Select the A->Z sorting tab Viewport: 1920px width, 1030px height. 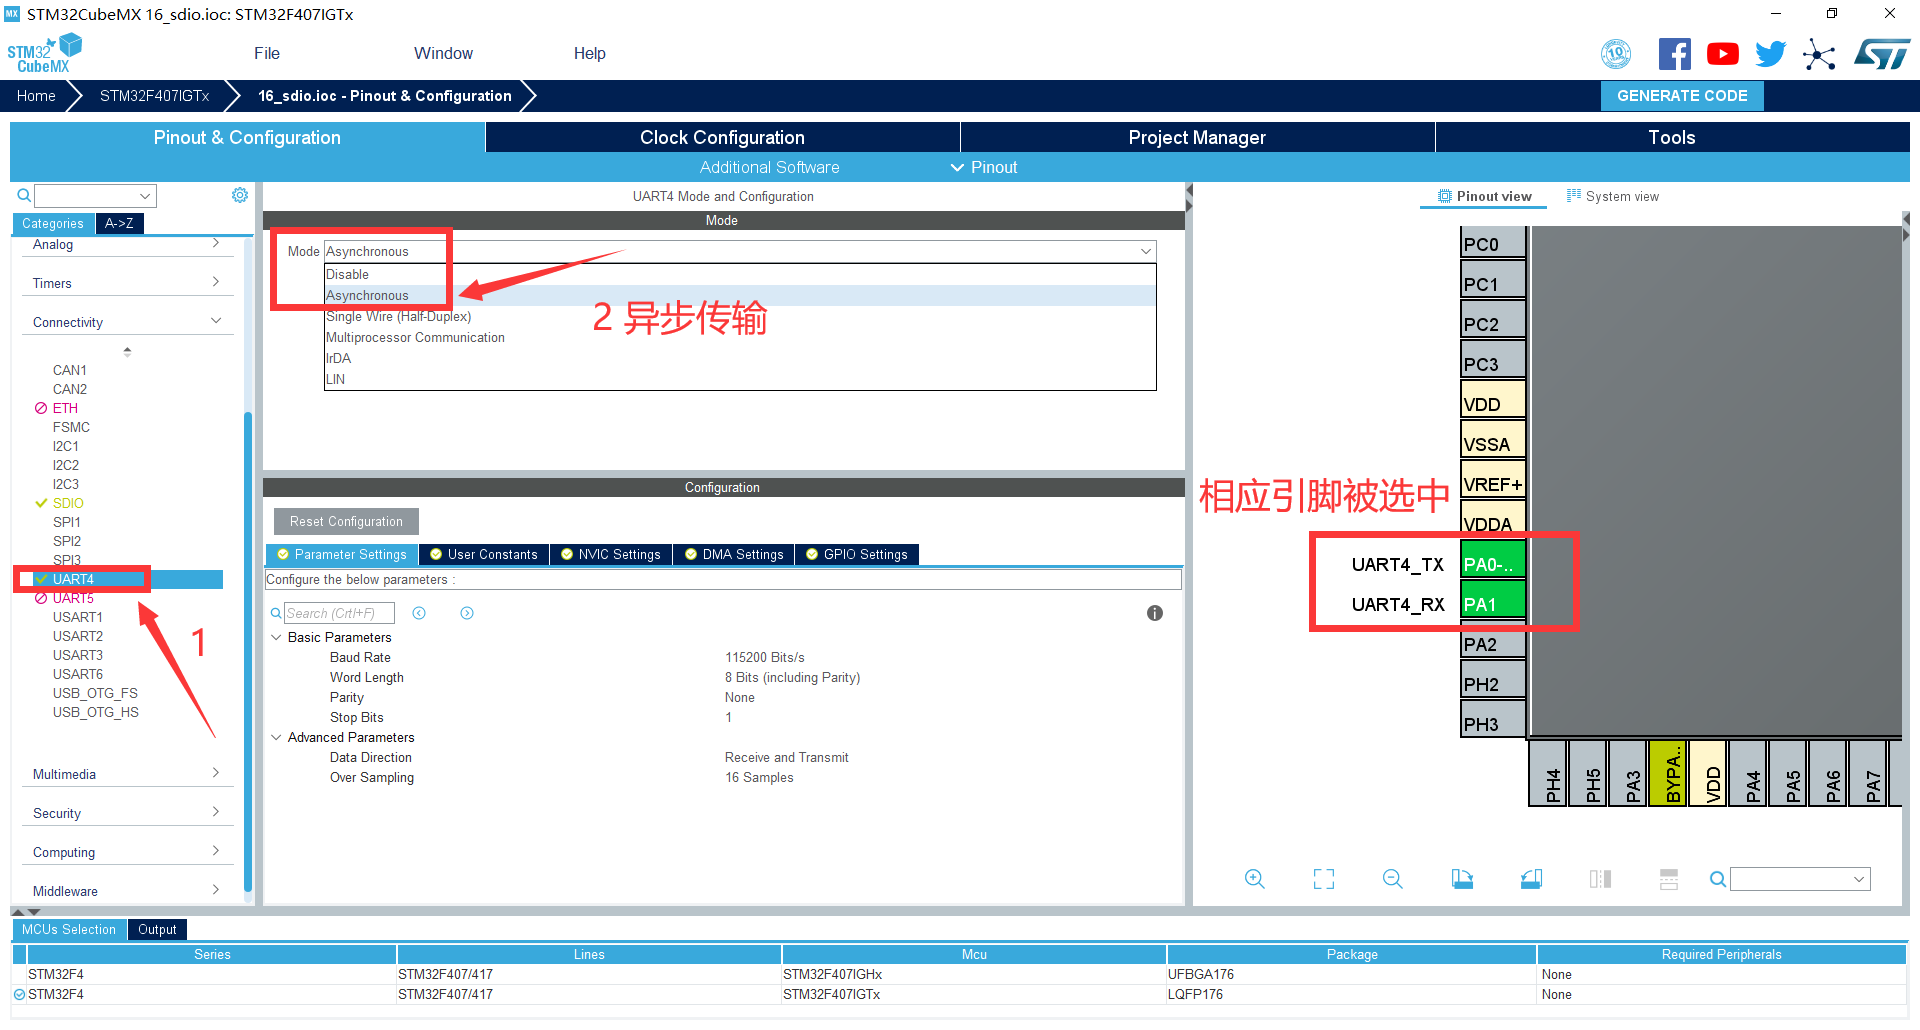pos(119,223)
